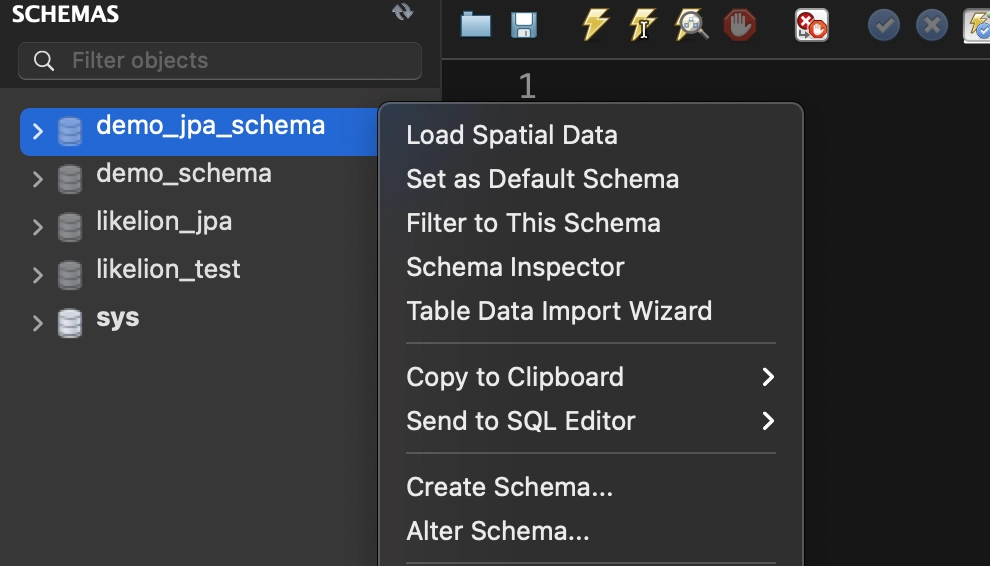Stop query execution
Viewport: 990px width, 566px height.
point(739,24)
